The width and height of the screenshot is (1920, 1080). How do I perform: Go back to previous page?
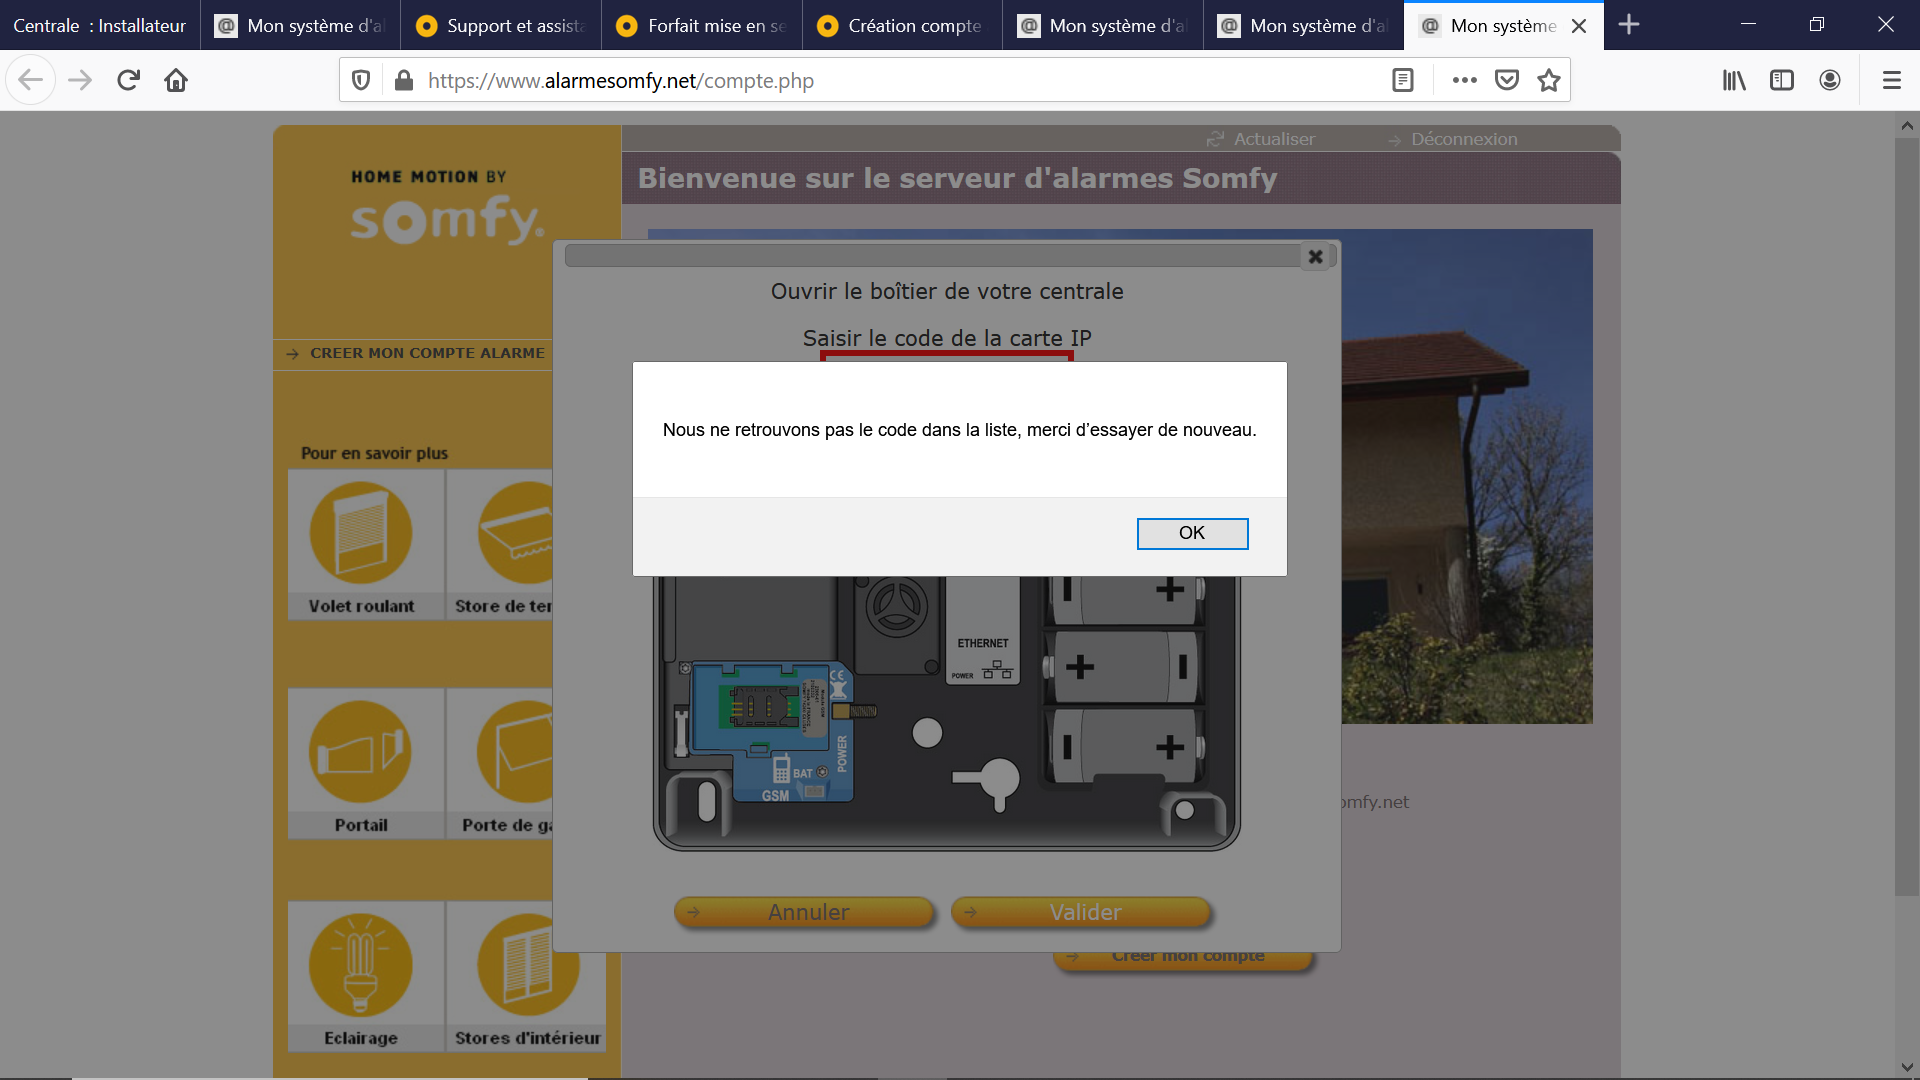30,80
